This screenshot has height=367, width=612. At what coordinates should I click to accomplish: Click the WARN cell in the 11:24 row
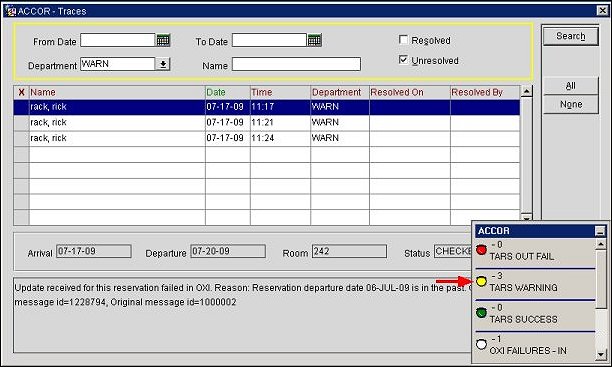coord(340,138)
